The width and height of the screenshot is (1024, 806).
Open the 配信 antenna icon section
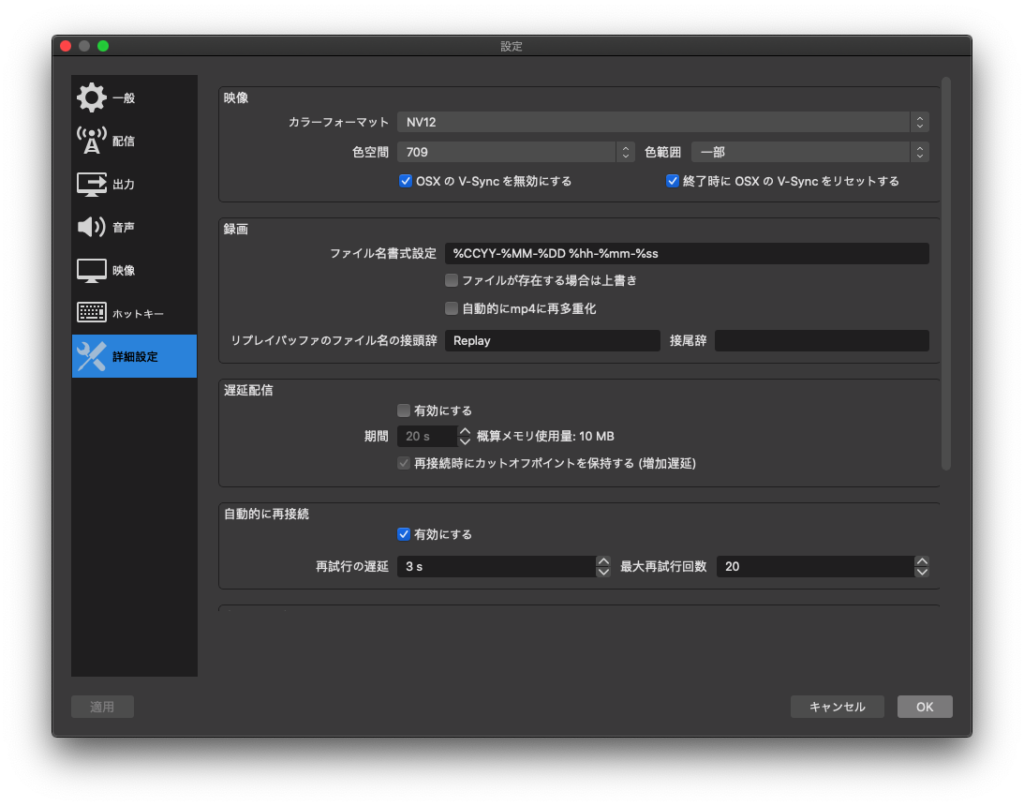tap(91, 140)
